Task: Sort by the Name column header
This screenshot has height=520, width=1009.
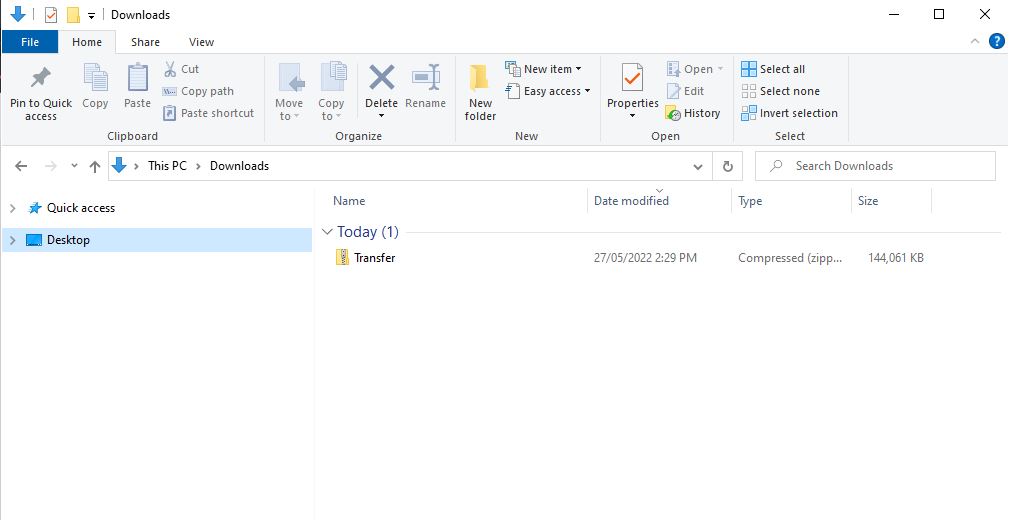Action: (349, 201)
